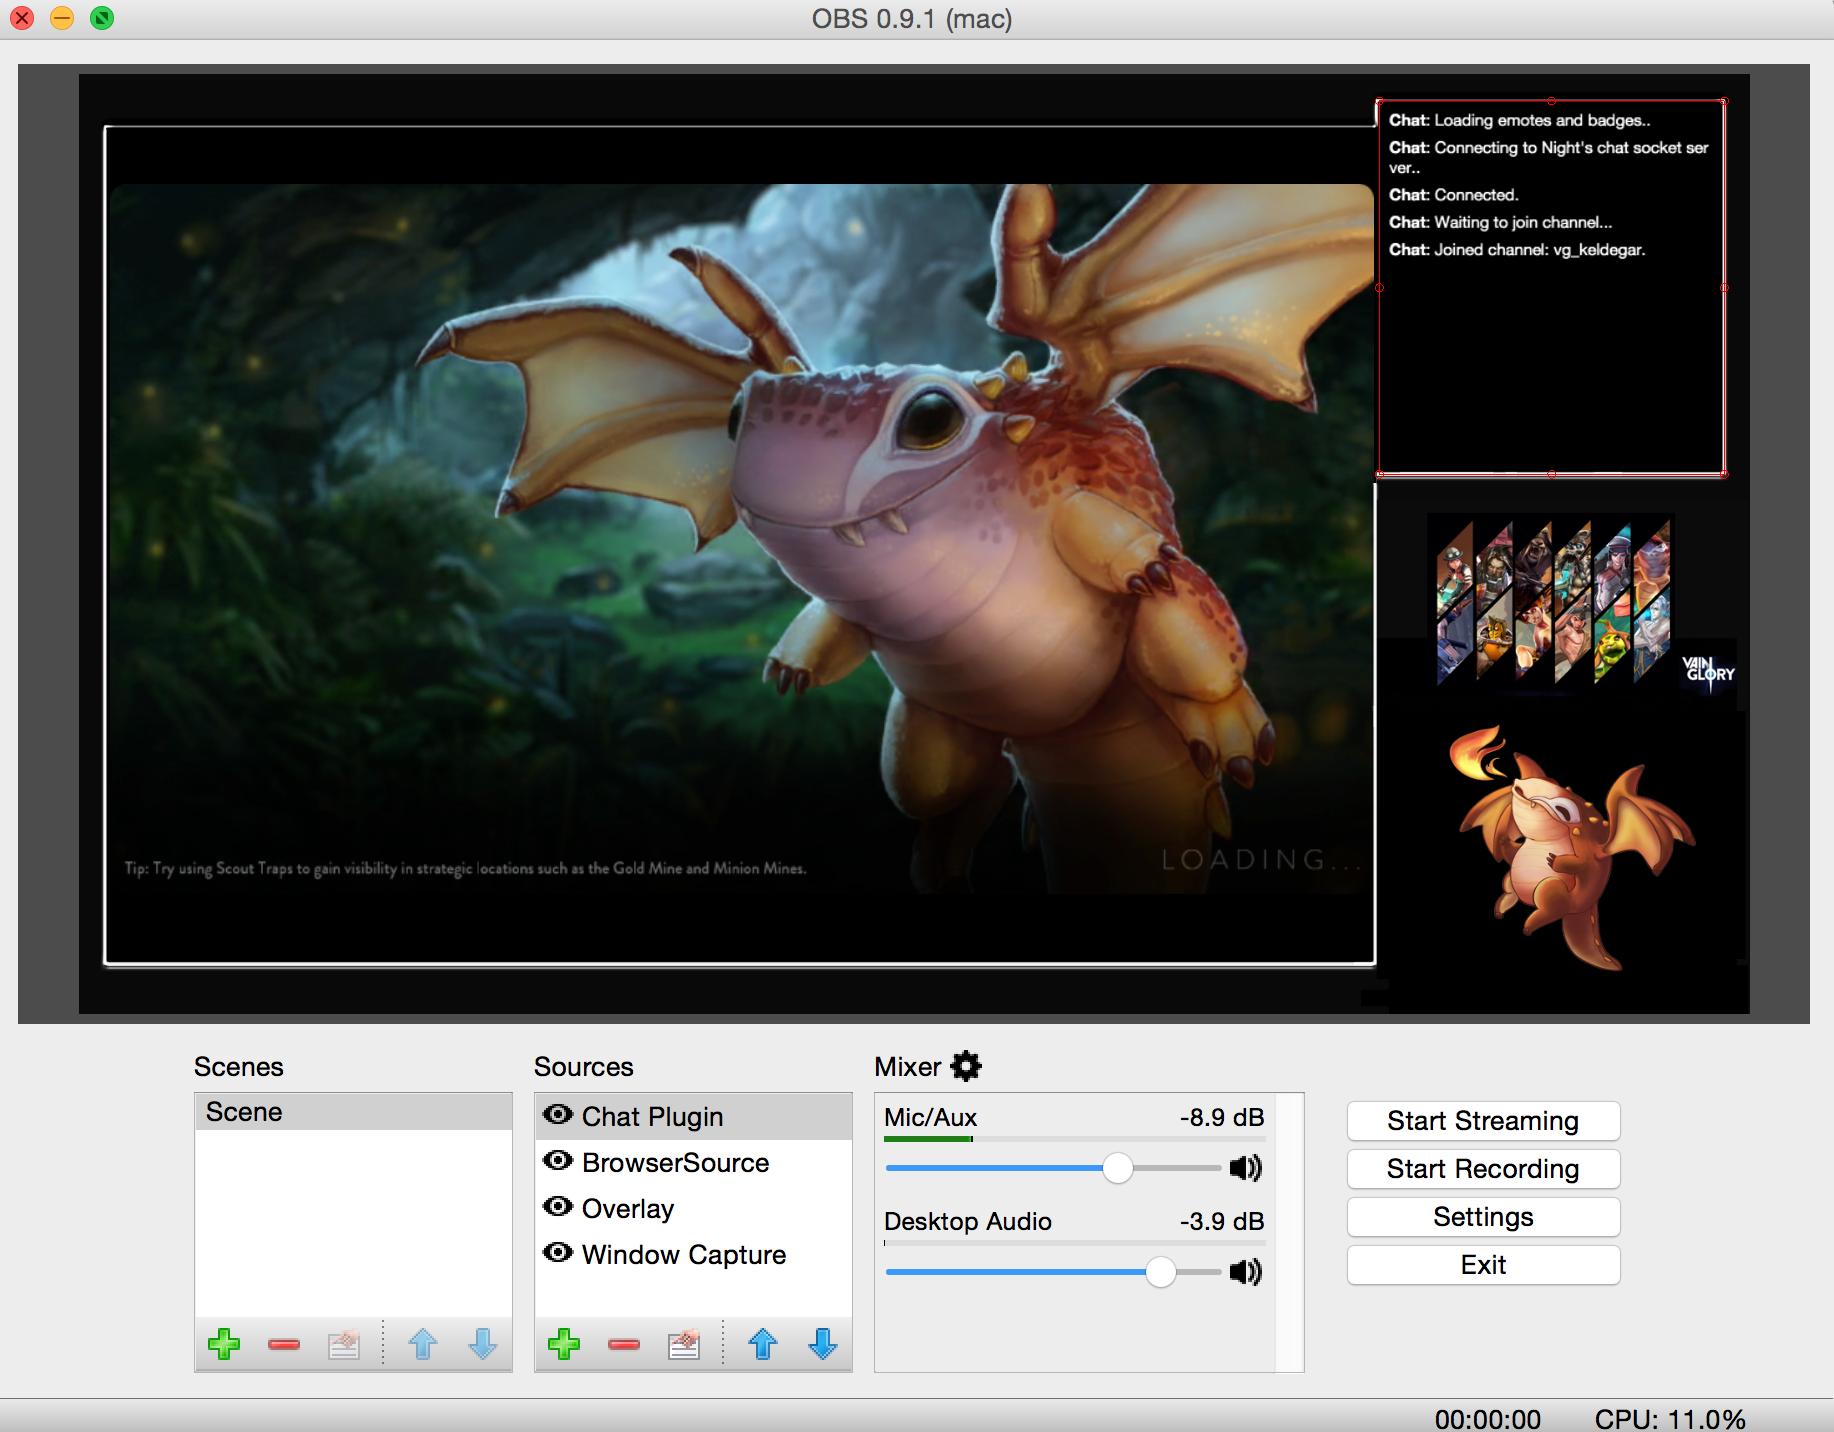Hide the Window Capture source
The height and width of the screenshot is (1432, 1834).
[558, 1253]
